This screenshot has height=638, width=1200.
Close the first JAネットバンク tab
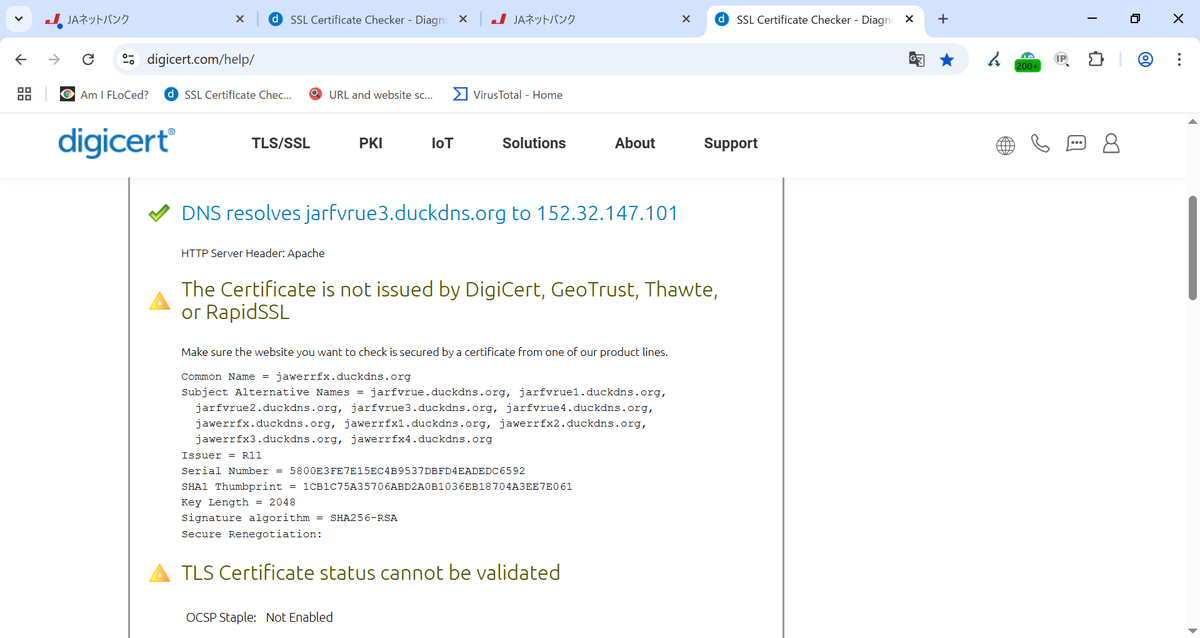[240, 19]
